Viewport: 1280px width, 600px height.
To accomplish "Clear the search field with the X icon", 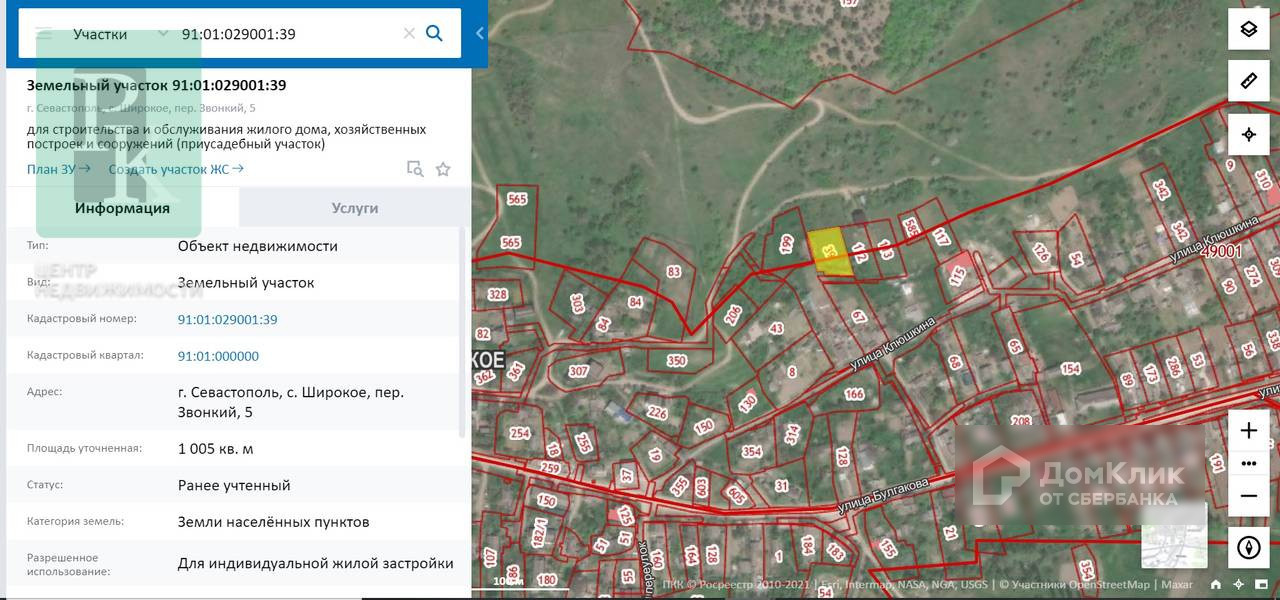I will pos(409,33).
